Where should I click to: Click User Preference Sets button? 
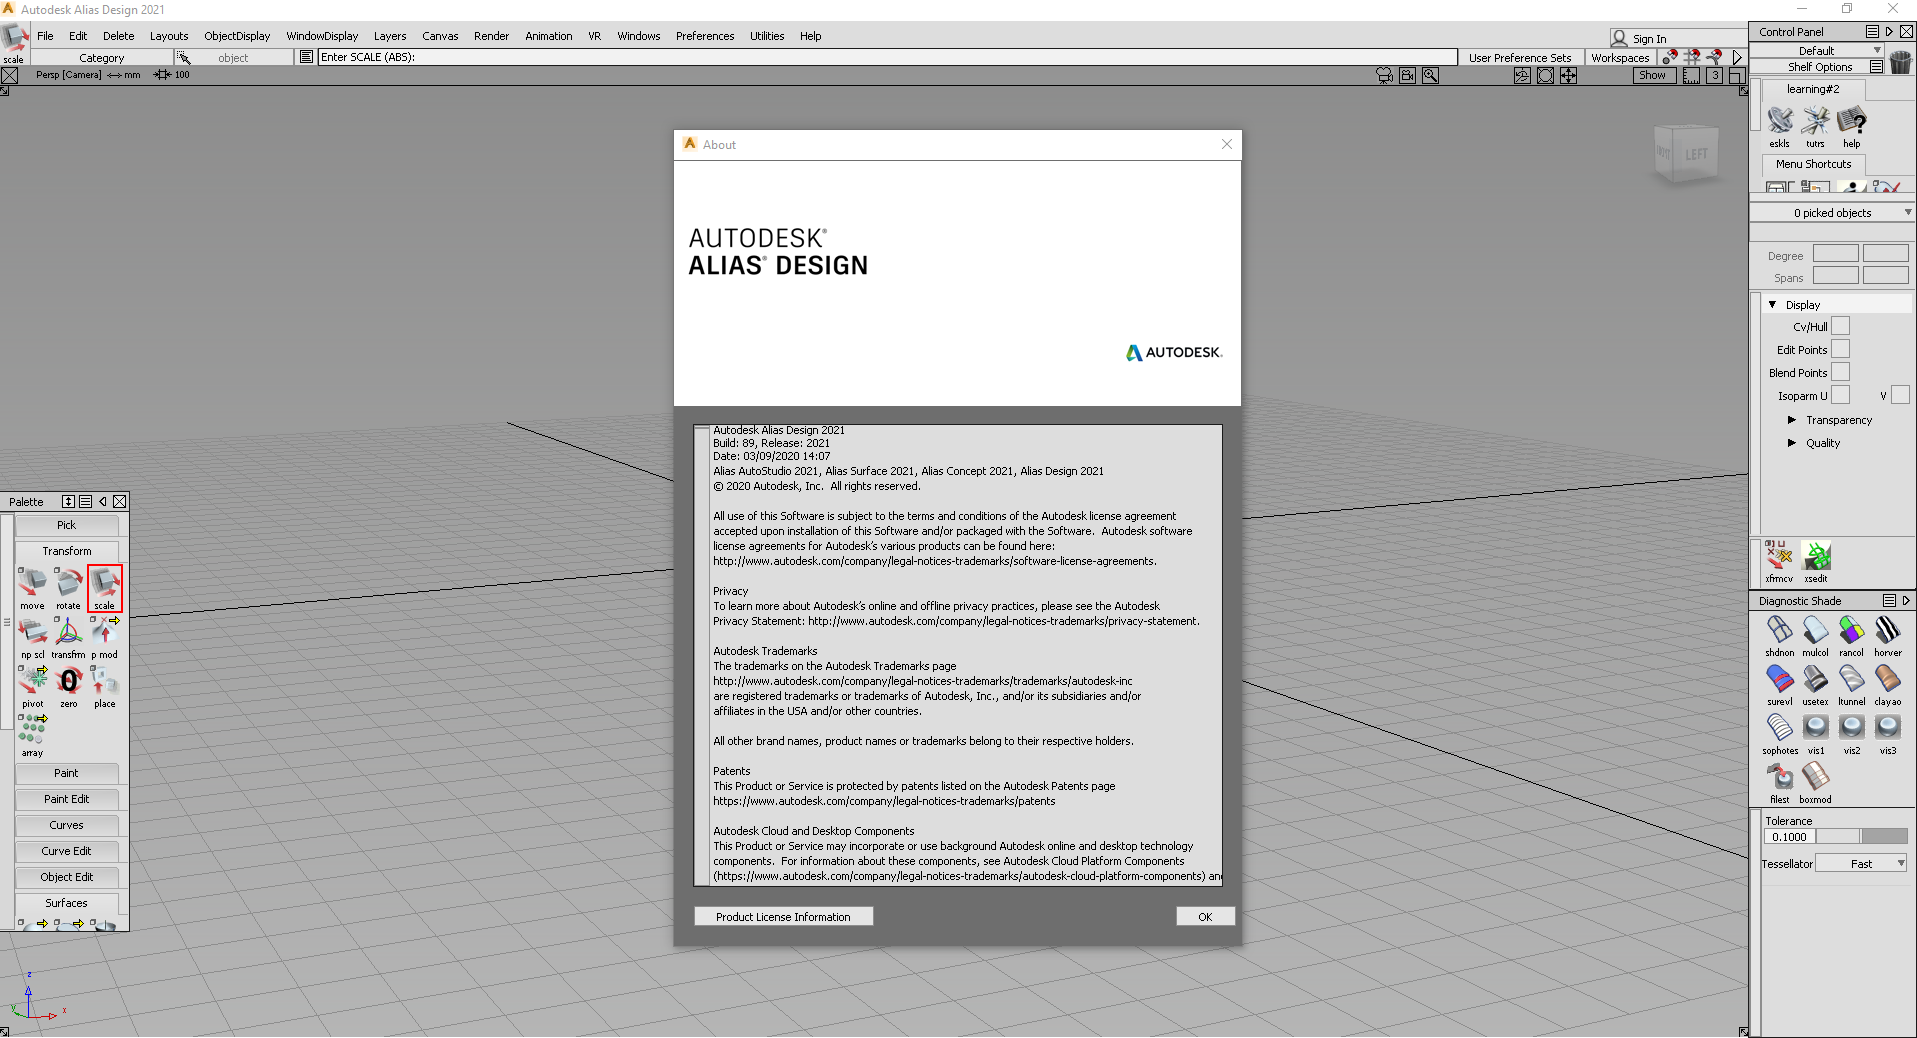point(1520,58)
